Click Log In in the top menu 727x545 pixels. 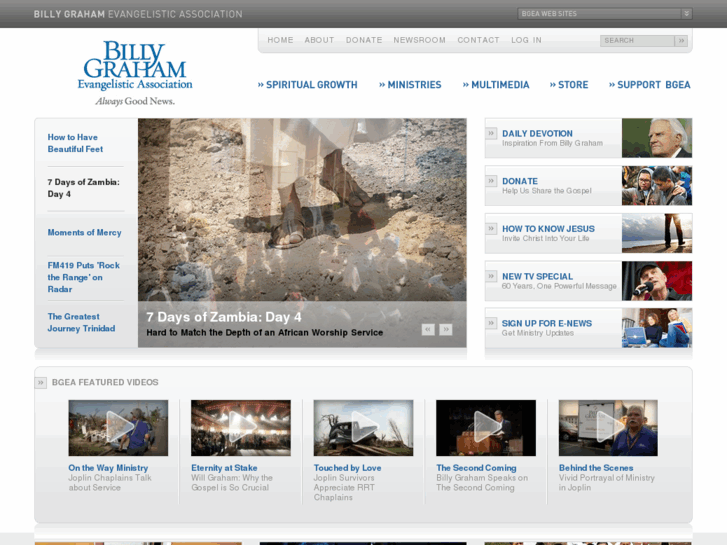tap(526, 40)
